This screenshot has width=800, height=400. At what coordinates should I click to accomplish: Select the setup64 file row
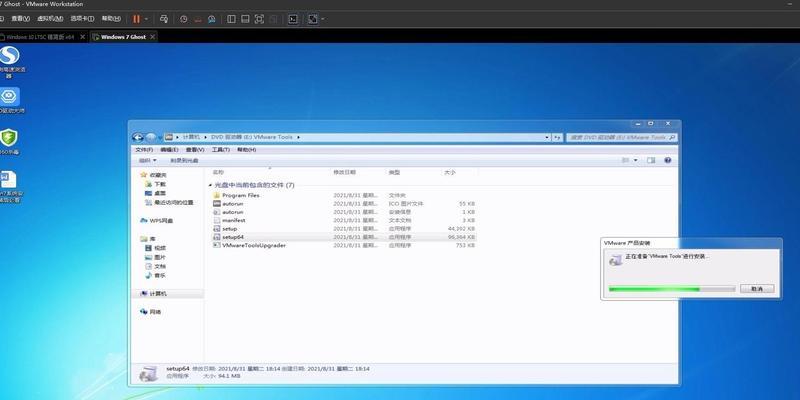344,237
